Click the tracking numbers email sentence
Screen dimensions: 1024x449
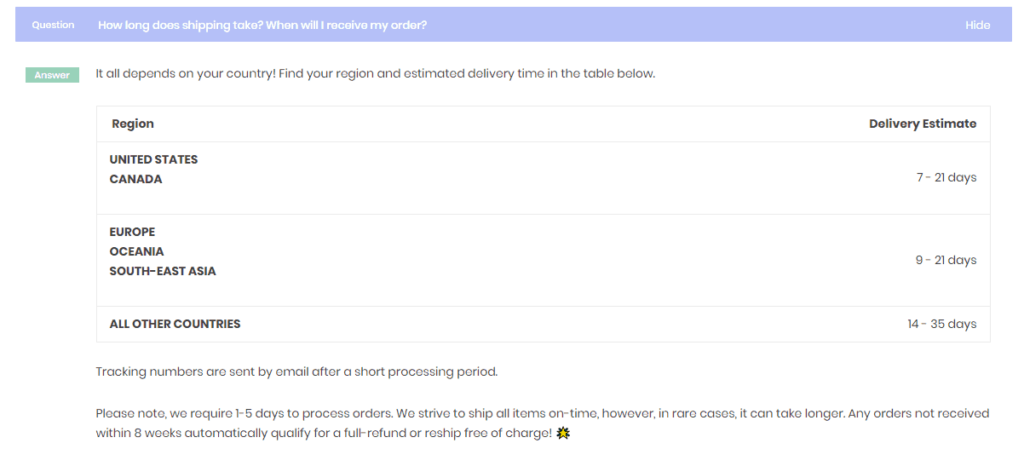pos(297,372)
